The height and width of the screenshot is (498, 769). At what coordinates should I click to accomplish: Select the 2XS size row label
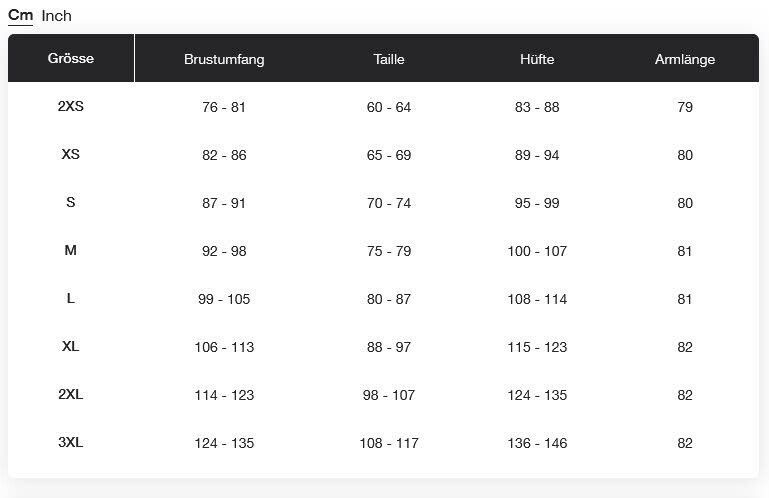coord(71,106)
